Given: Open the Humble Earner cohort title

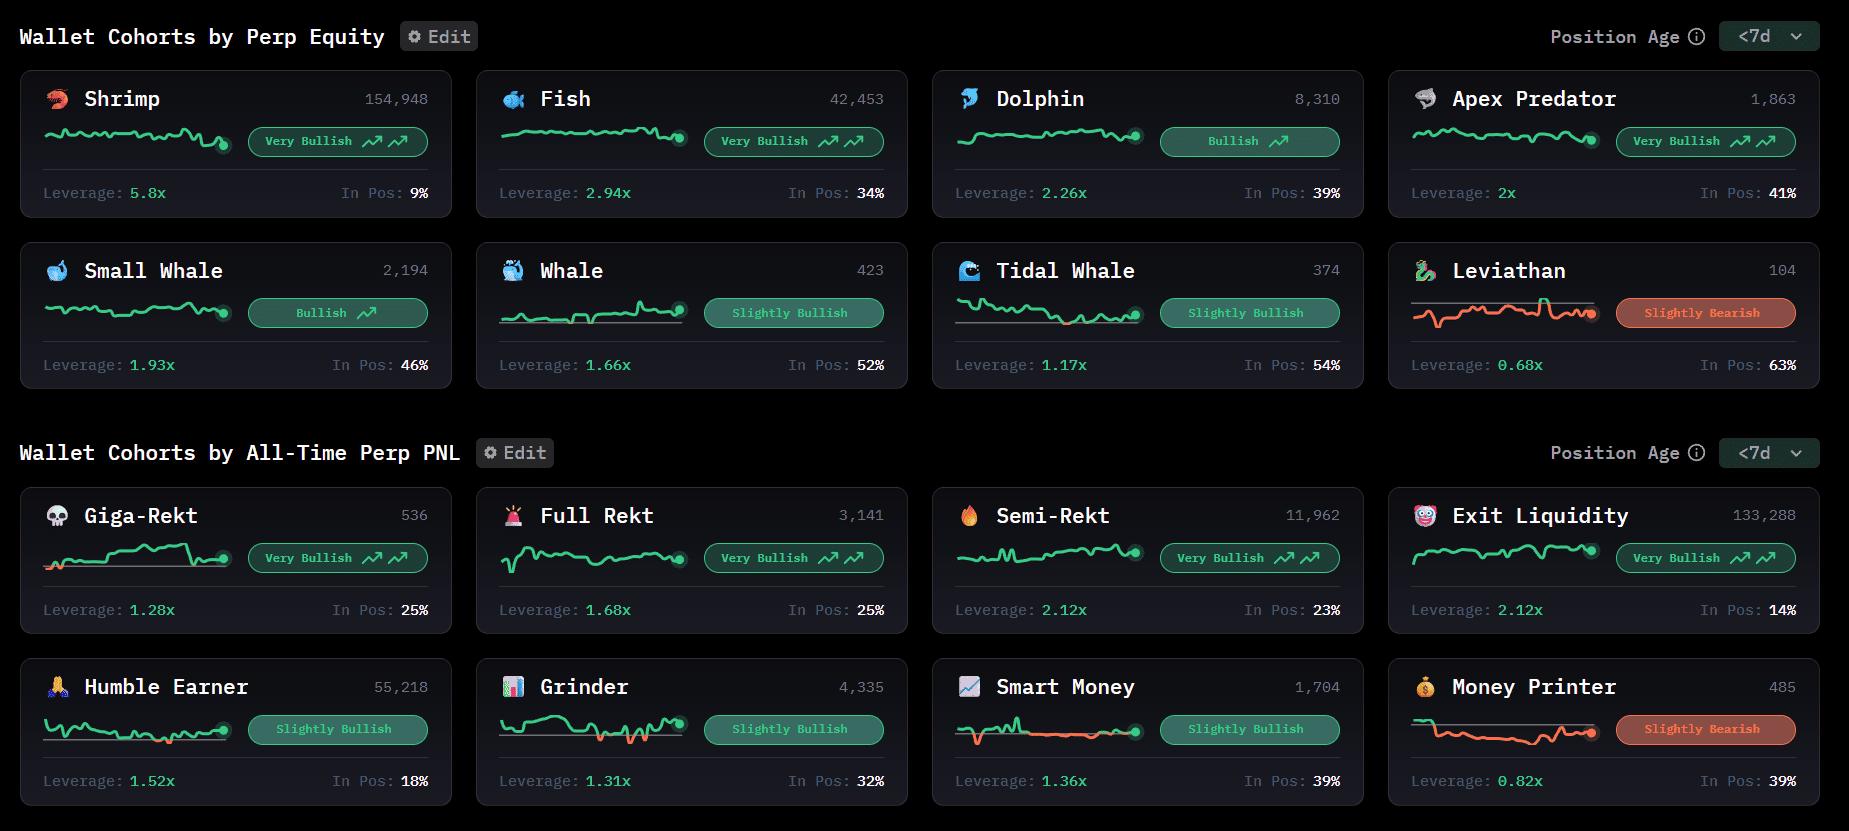Looking at the screenshot, I should tap(166, 687).
